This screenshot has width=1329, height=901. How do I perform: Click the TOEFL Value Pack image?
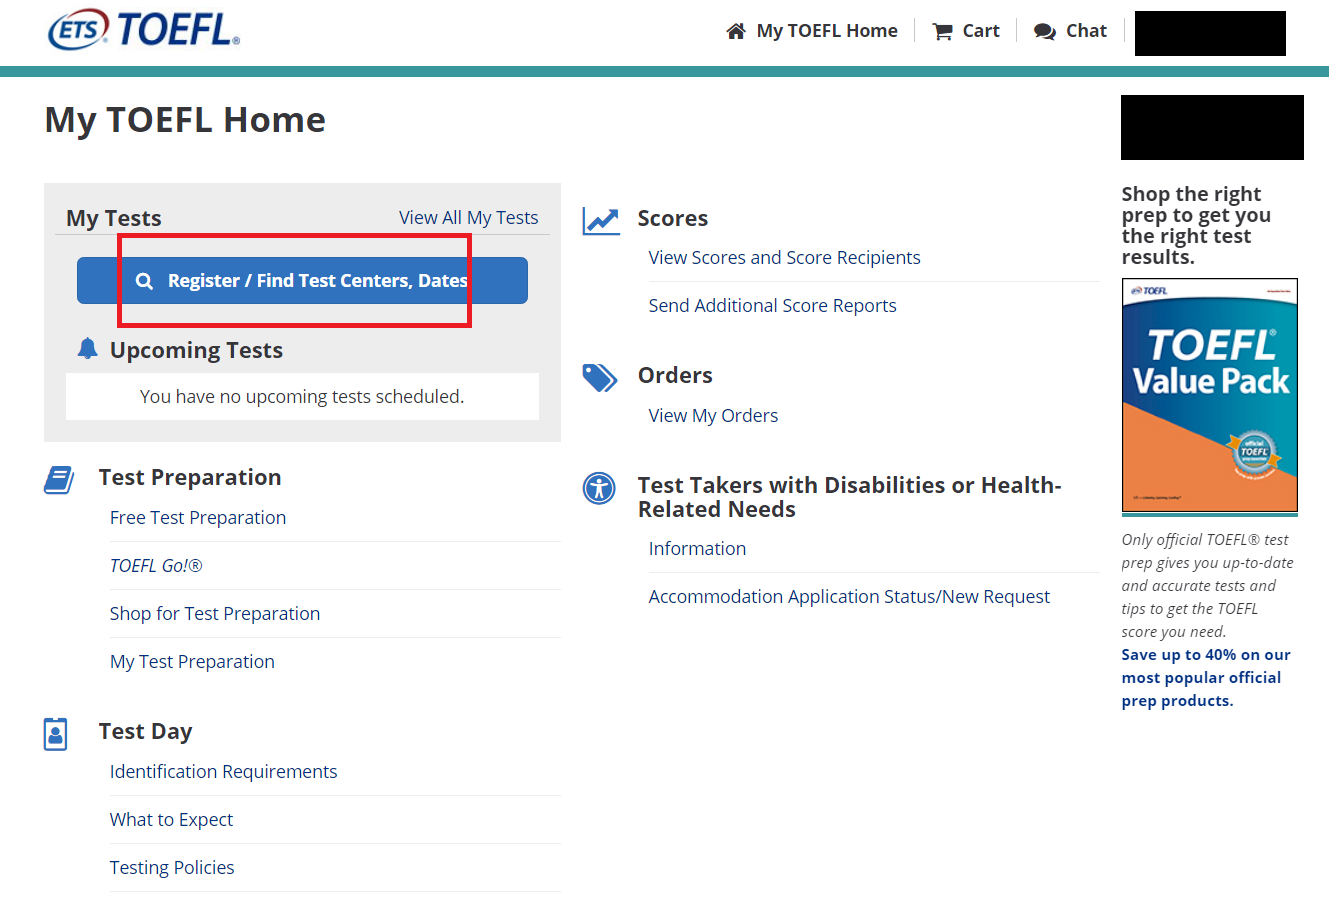coord(1210,396)
